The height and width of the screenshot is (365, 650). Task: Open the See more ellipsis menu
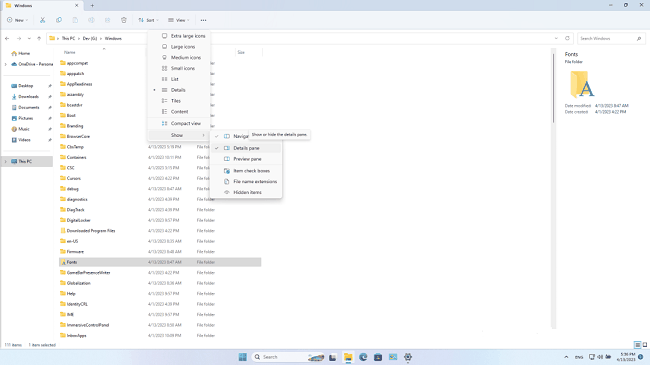[203, 20]
